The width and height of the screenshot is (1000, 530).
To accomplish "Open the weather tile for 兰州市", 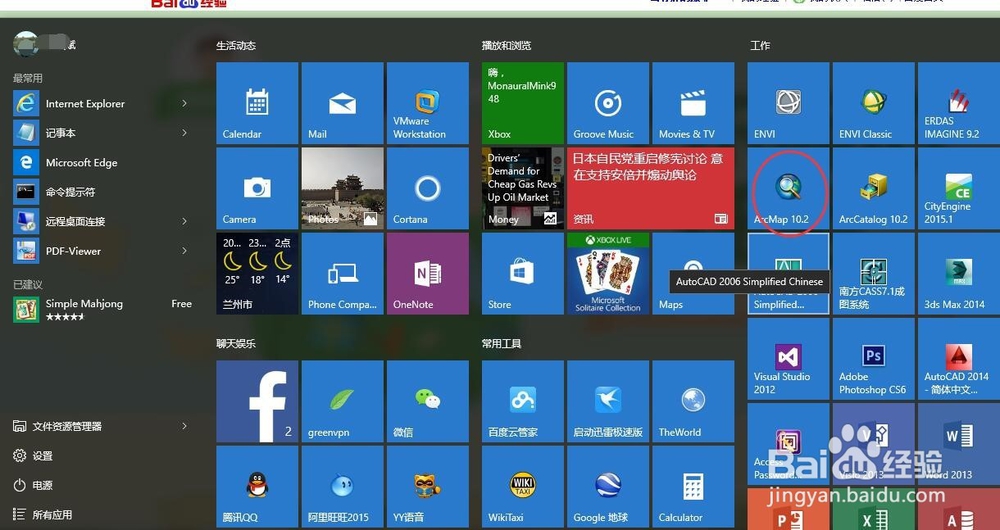I will (x=257, y=274).
